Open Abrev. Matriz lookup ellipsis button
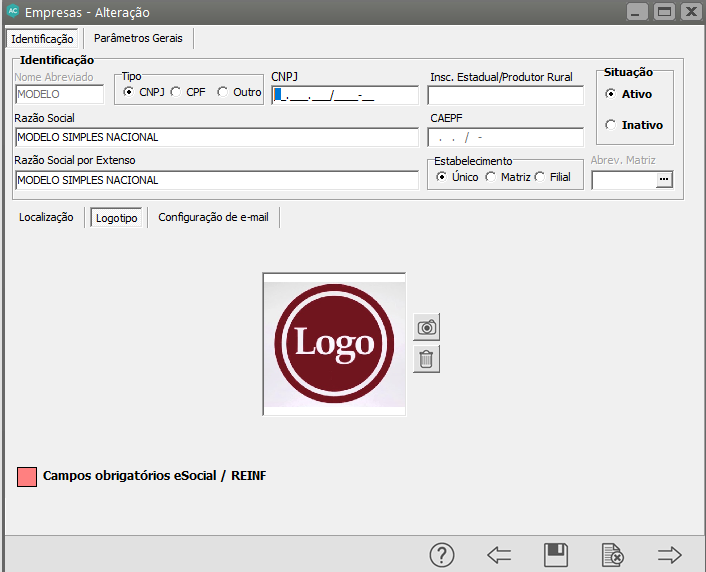Viewport: 706px width, 572px height. coord(664,180)
